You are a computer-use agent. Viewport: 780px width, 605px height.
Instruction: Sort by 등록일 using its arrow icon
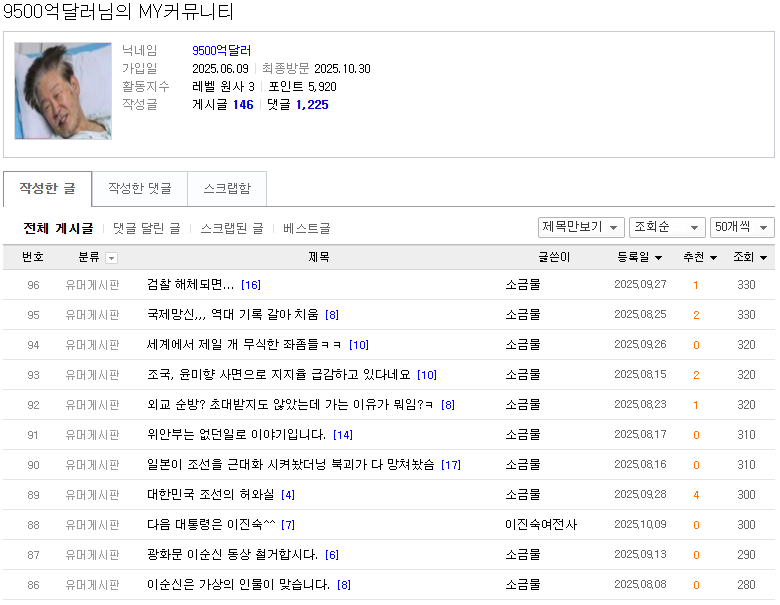(x=659, y=258)
